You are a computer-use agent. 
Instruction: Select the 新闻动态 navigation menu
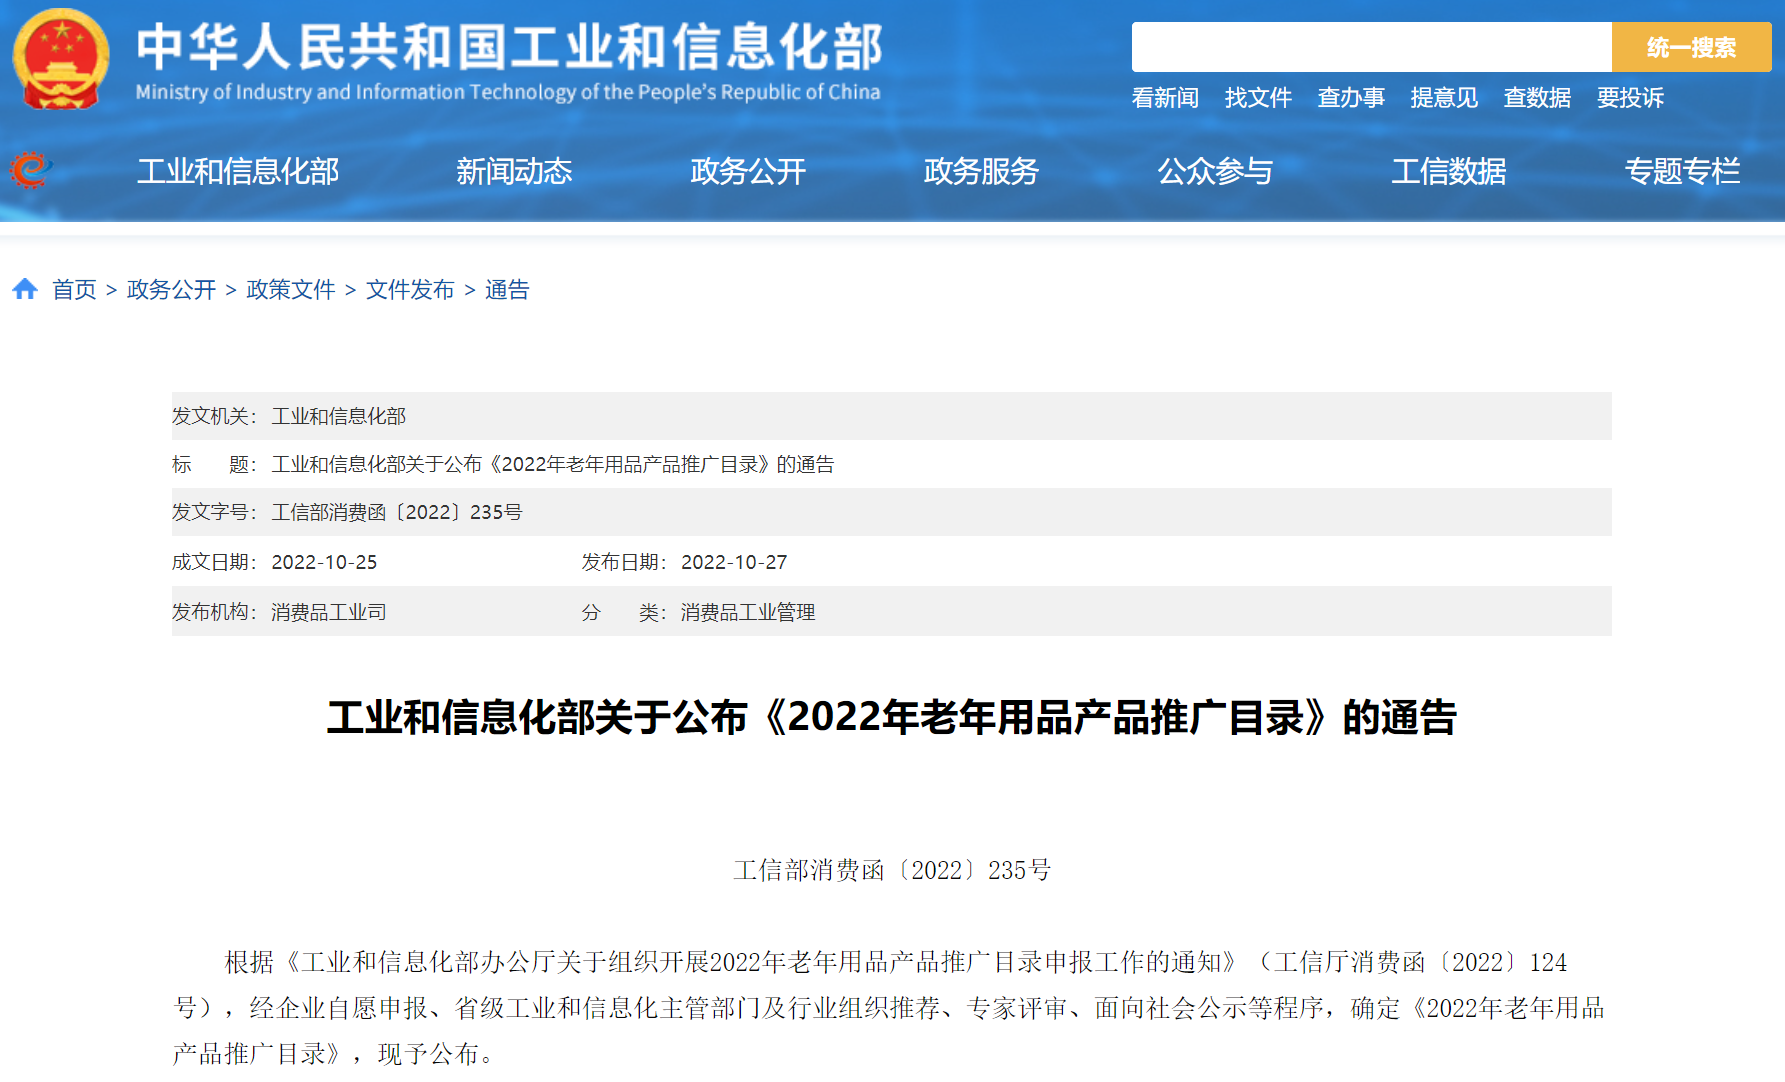click(x=514, y=171)
